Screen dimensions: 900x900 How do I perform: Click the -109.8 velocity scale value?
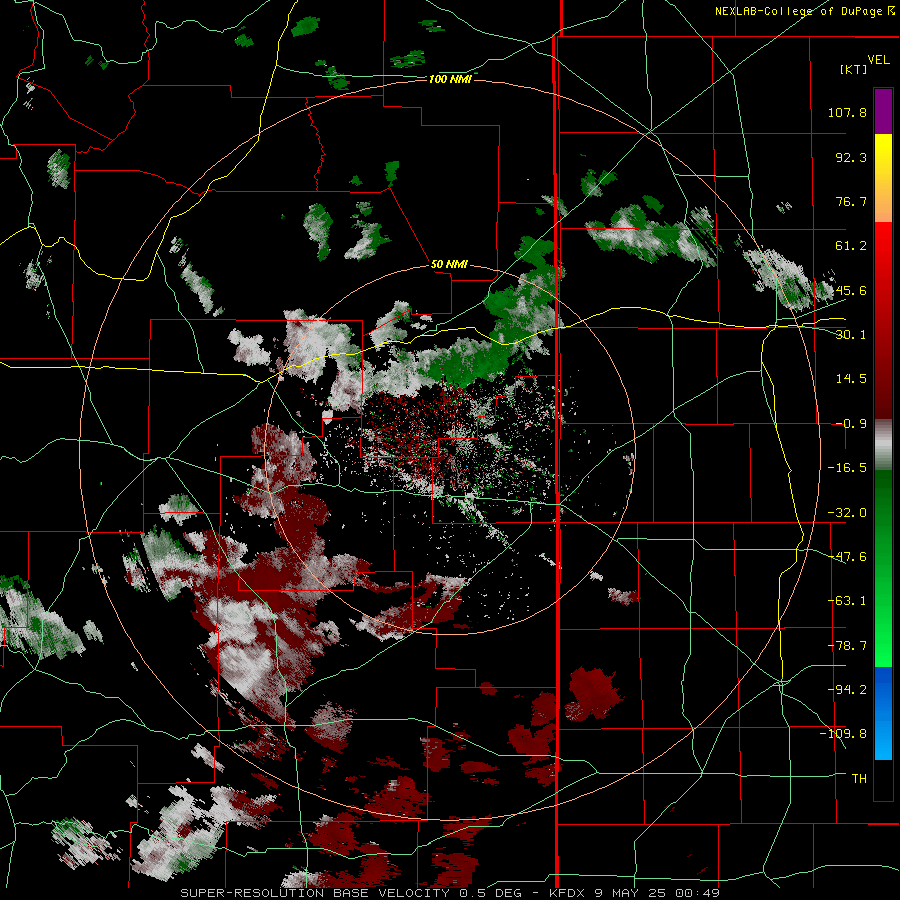pos(843,734)
